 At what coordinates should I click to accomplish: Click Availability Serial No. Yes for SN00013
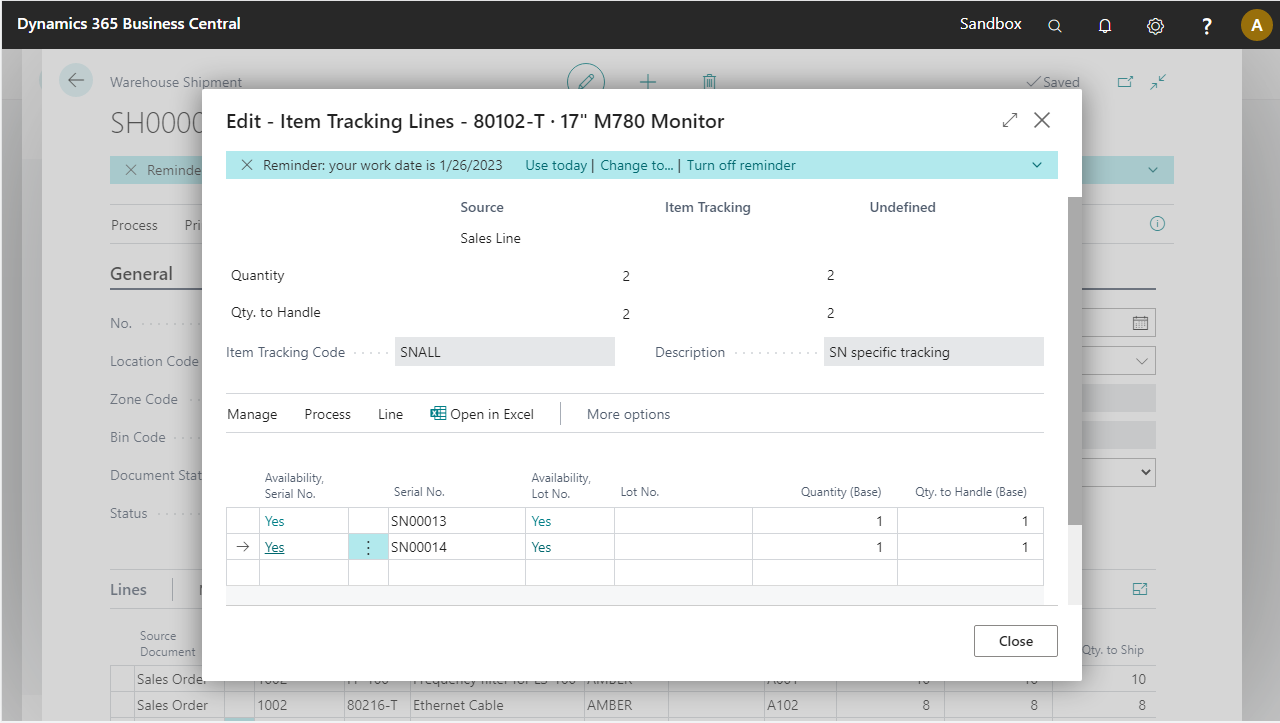[x=275, y=521]
